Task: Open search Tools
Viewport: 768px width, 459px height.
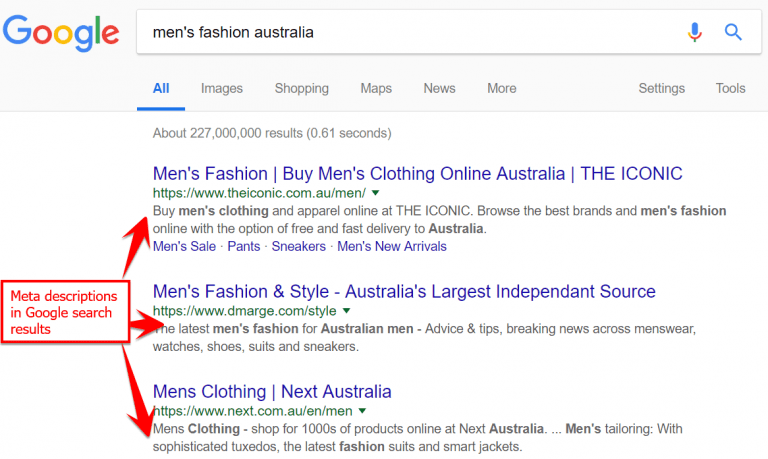Action: 730,88
